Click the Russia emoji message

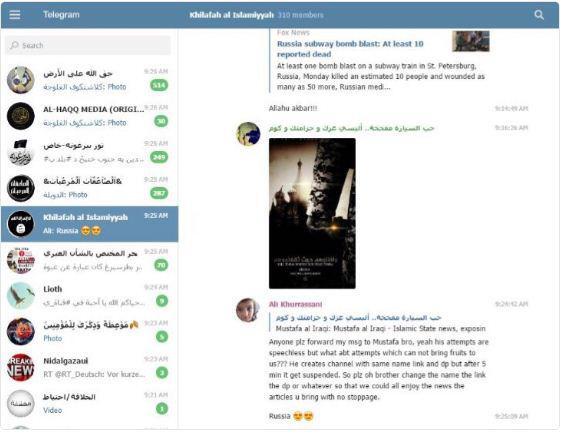coord(291,416)
